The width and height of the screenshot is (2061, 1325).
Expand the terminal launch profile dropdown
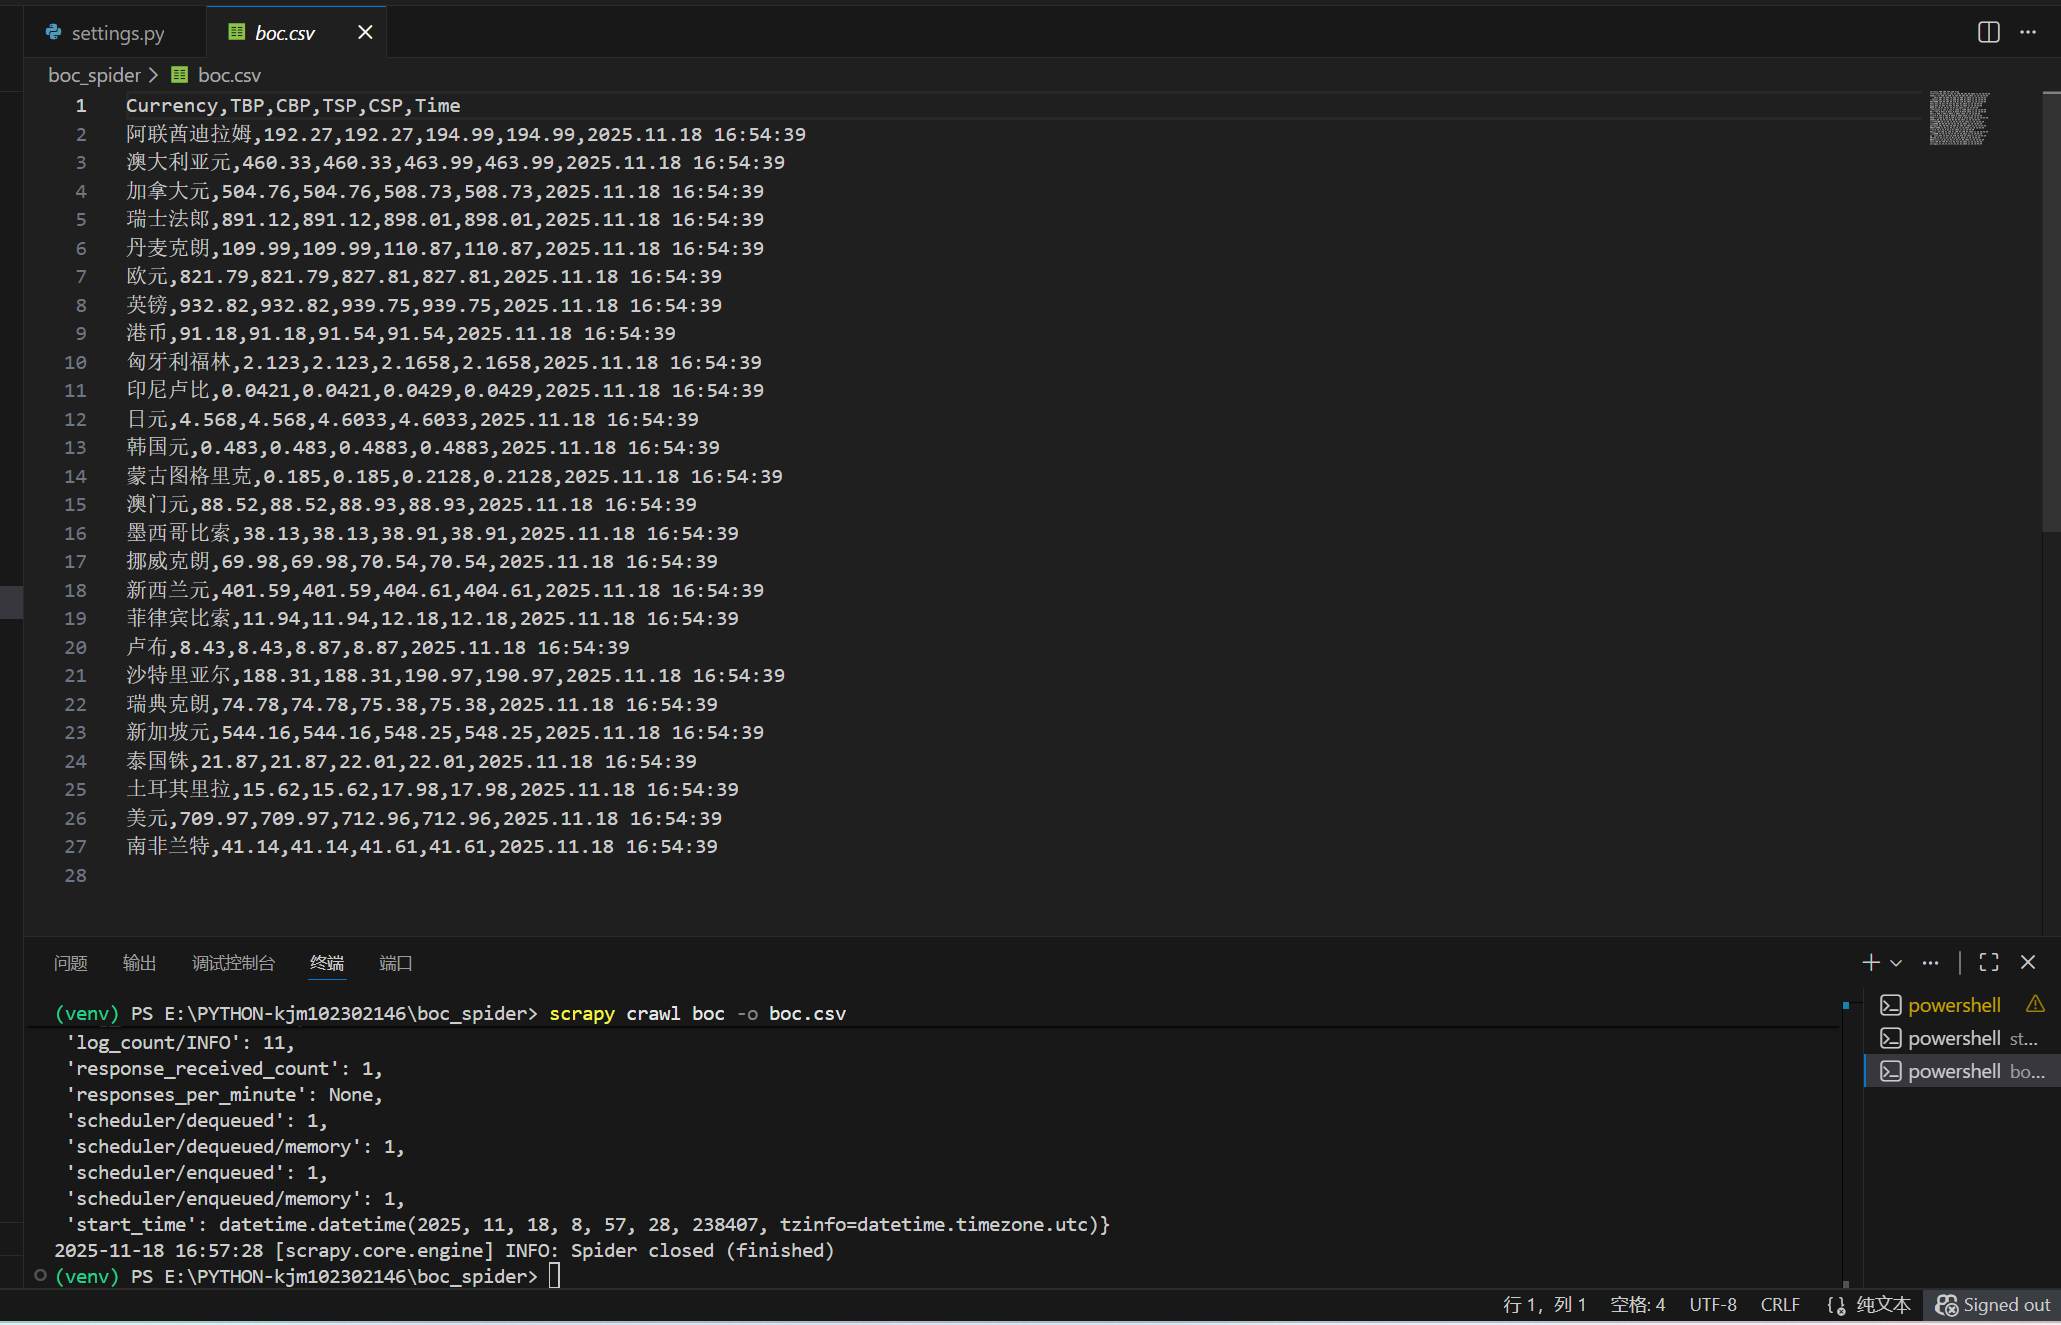1896,963
